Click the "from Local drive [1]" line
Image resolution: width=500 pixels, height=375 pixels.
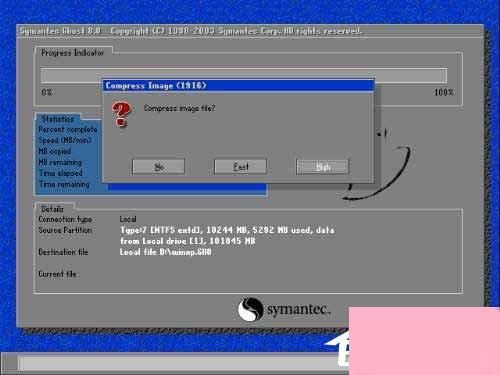point(188,241)
